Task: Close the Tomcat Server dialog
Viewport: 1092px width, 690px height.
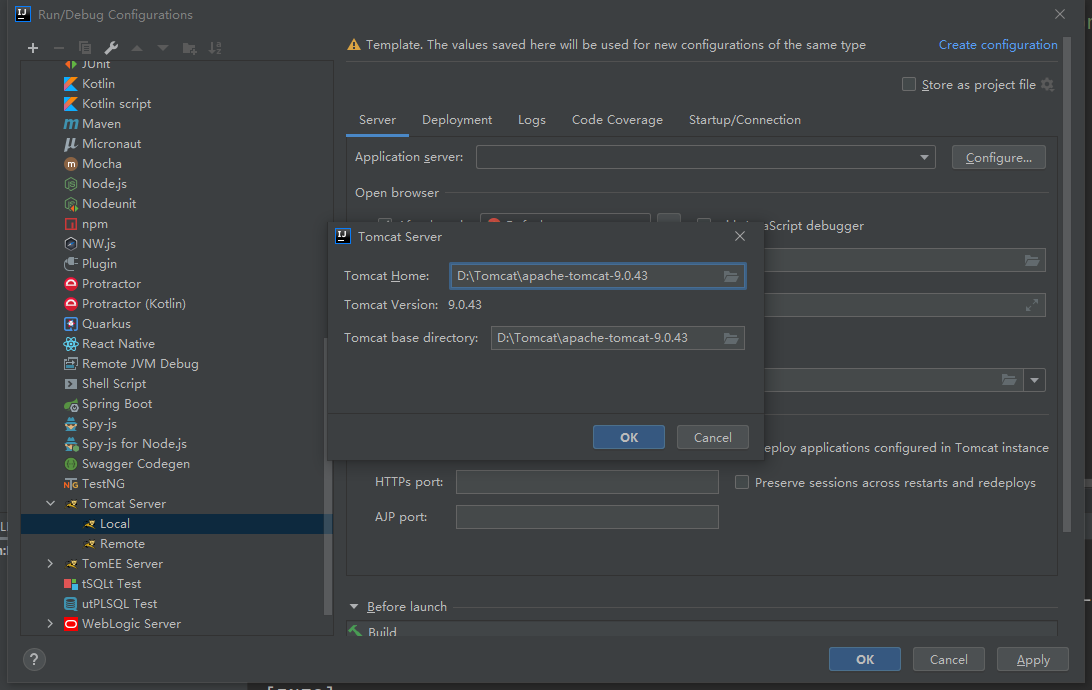Action: pos(740,237)
